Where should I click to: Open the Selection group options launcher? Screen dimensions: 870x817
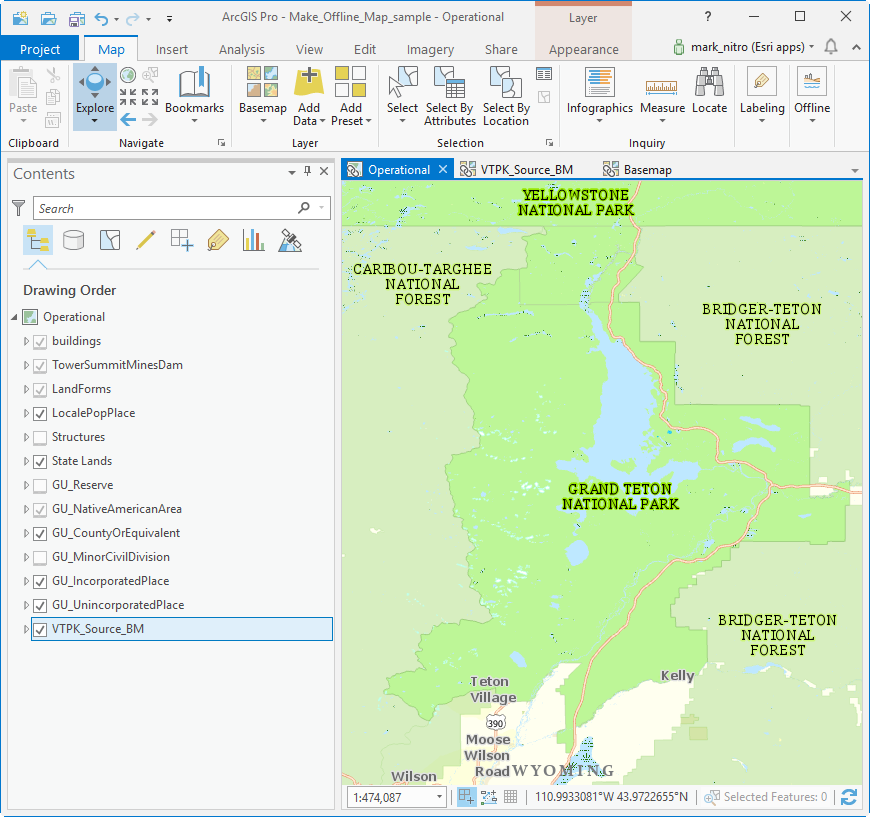549,143
